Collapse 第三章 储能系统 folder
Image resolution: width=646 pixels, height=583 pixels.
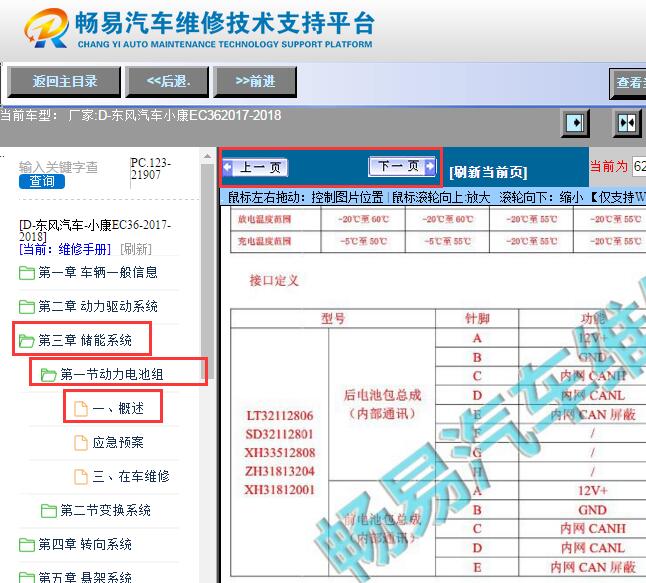[85, 340]
